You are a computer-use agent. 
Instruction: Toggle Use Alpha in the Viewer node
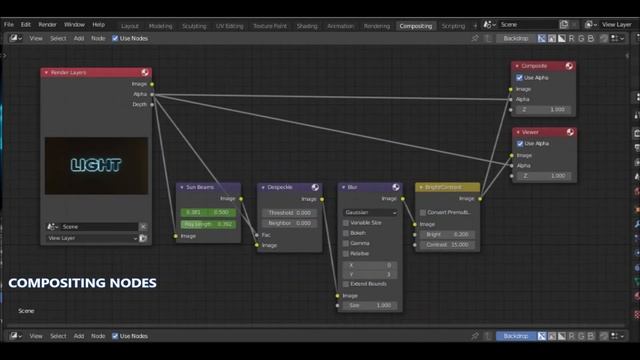coord(520,144)
